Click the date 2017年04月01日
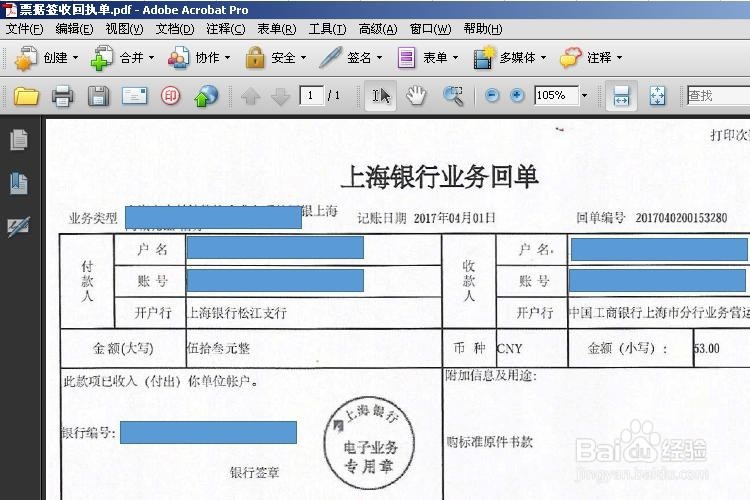 (x=454, y=218)
